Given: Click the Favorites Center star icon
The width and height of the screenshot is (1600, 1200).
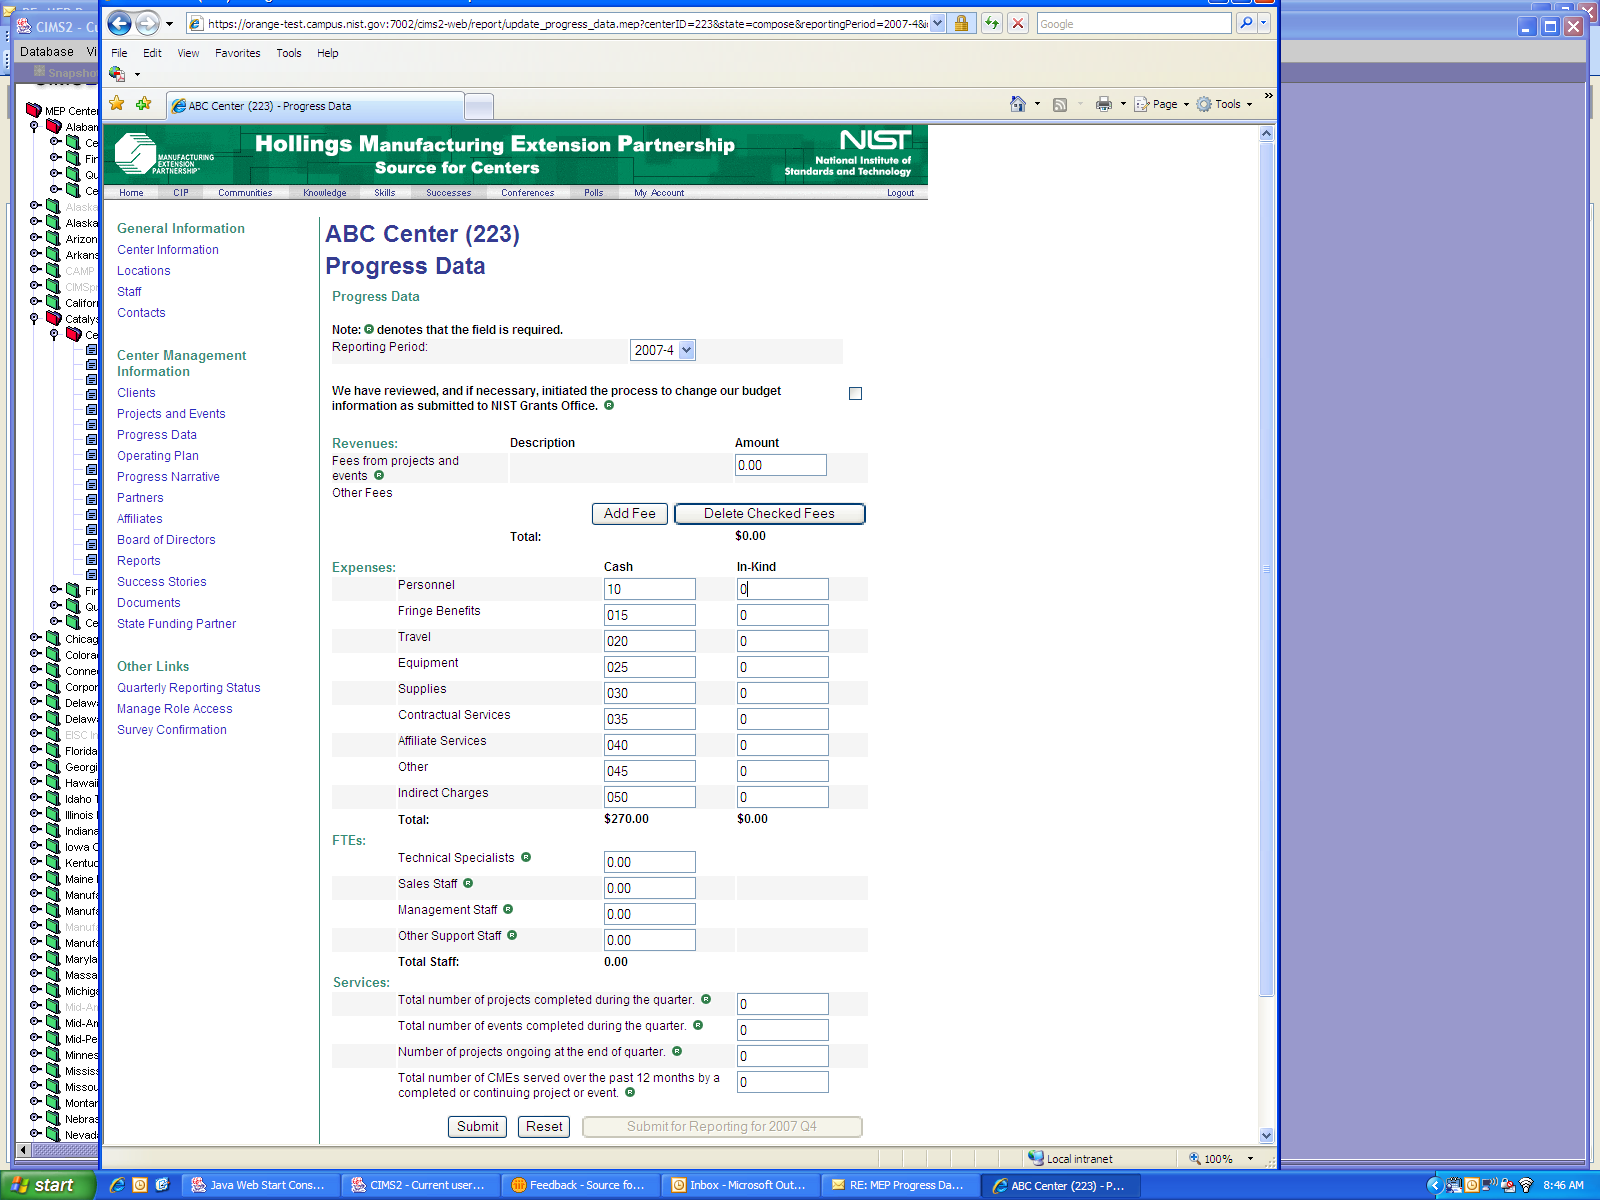Looking at the screenshot, I should coord(117,104).
